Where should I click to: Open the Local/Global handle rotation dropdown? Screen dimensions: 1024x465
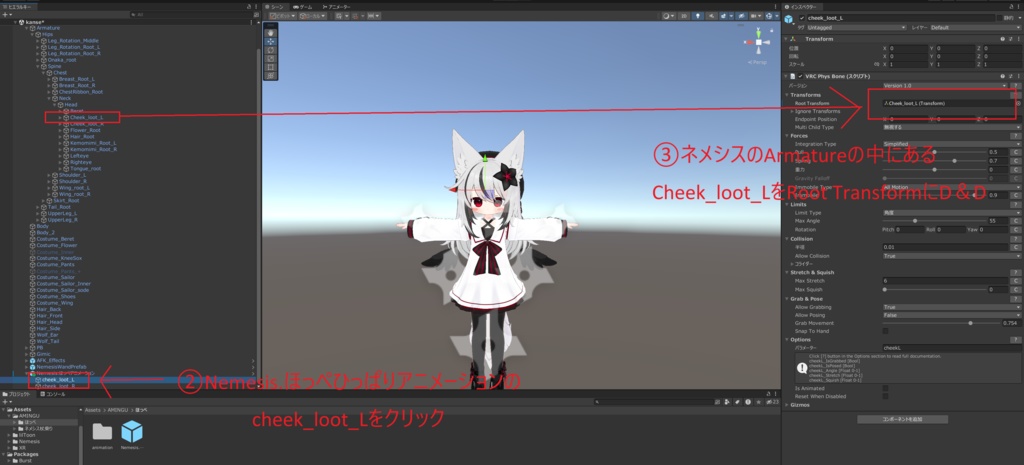tap(312, 16)
